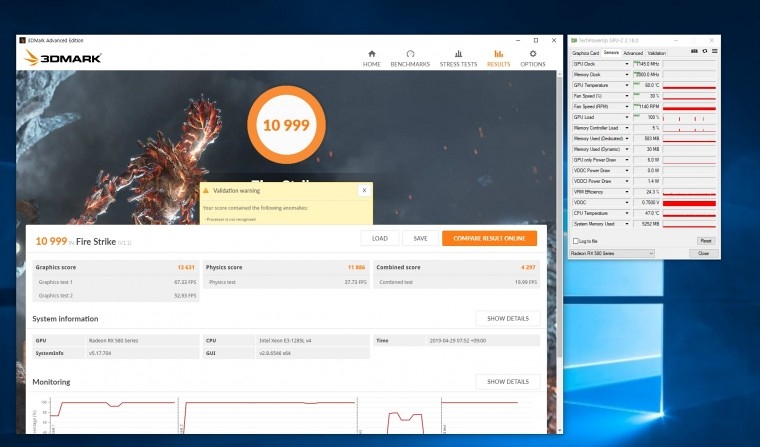This screenshot has height=447, width=760.
Task: Click Radeon RX 580 Series GPU value
Action: coord(113,340)
